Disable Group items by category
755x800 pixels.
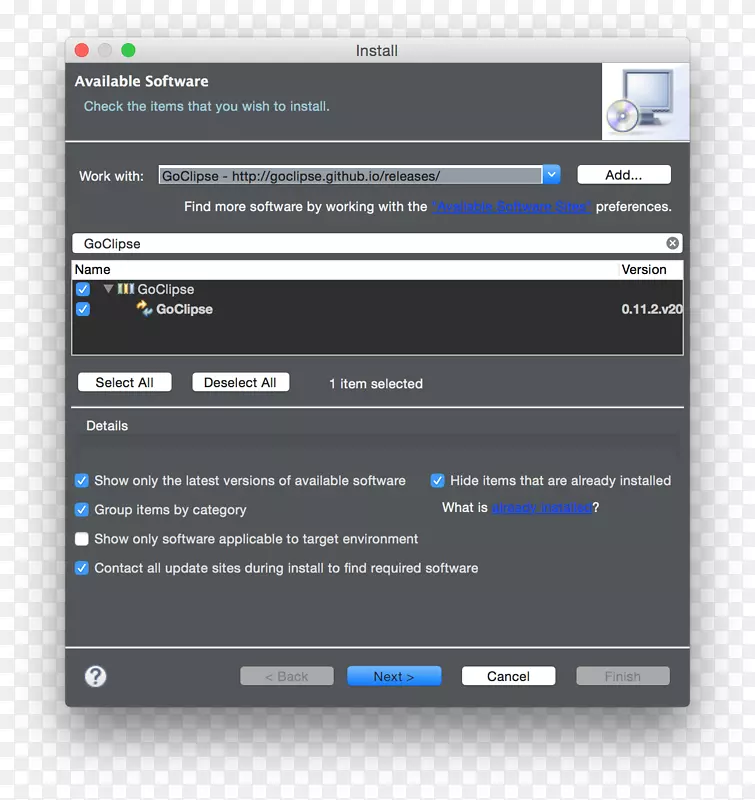83,510
